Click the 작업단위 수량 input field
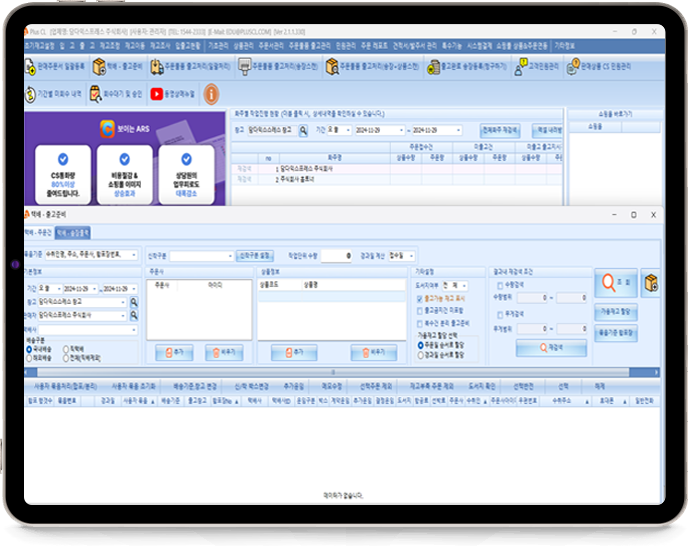 click(x=337, y=256)
